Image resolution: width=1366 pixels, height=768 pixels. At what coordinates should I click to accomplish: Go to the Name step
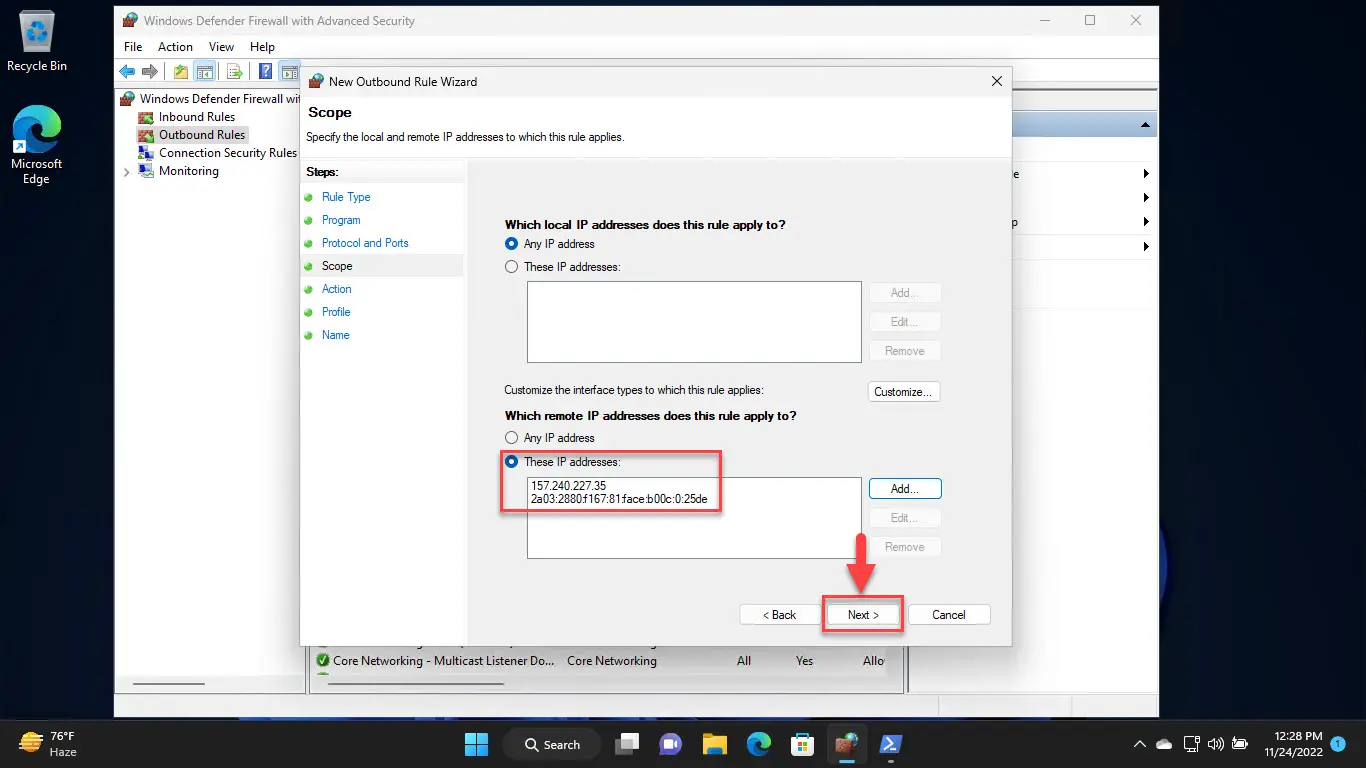pyautogui.click(x=336, y=335)
